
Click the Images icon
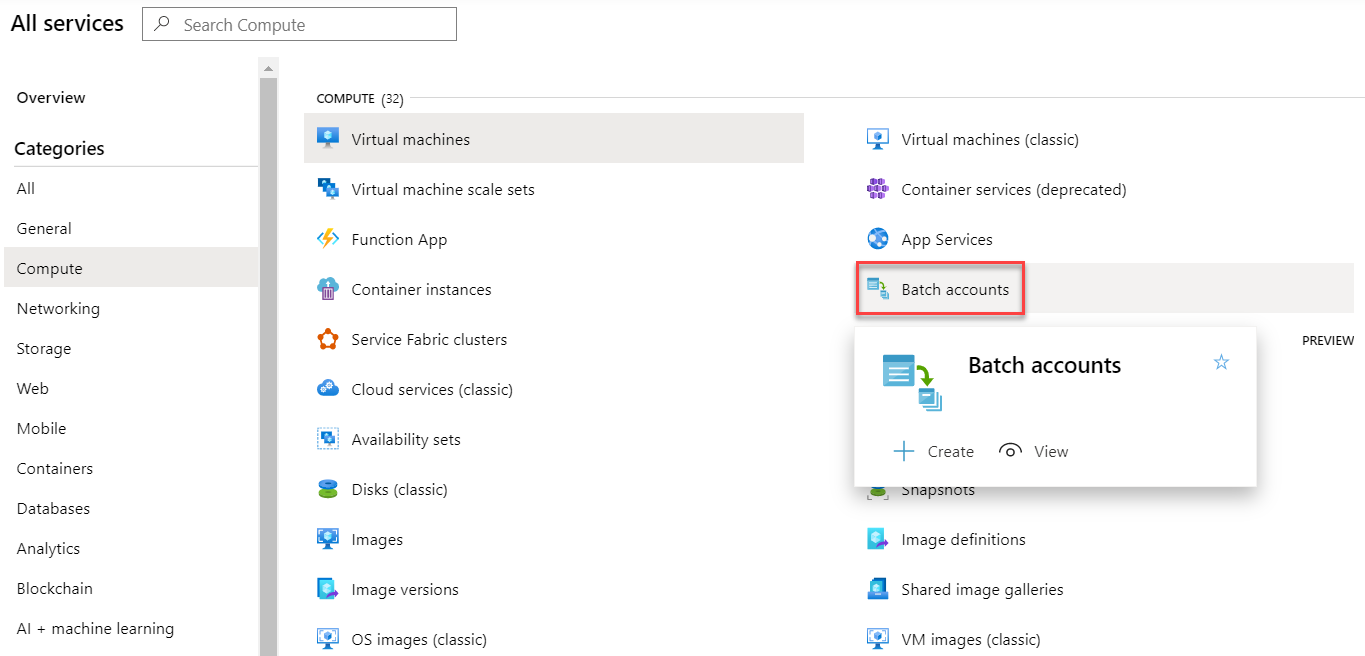coord(328,539)
